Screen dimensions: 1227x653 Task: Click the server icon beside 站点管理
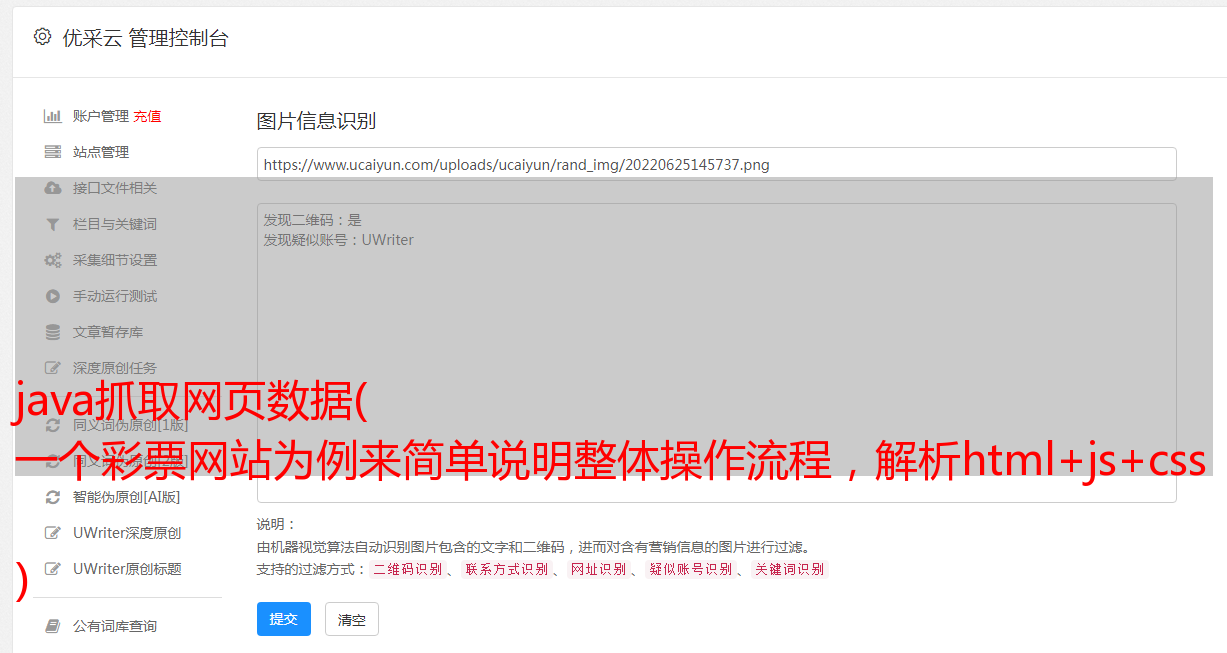point(53,152)
